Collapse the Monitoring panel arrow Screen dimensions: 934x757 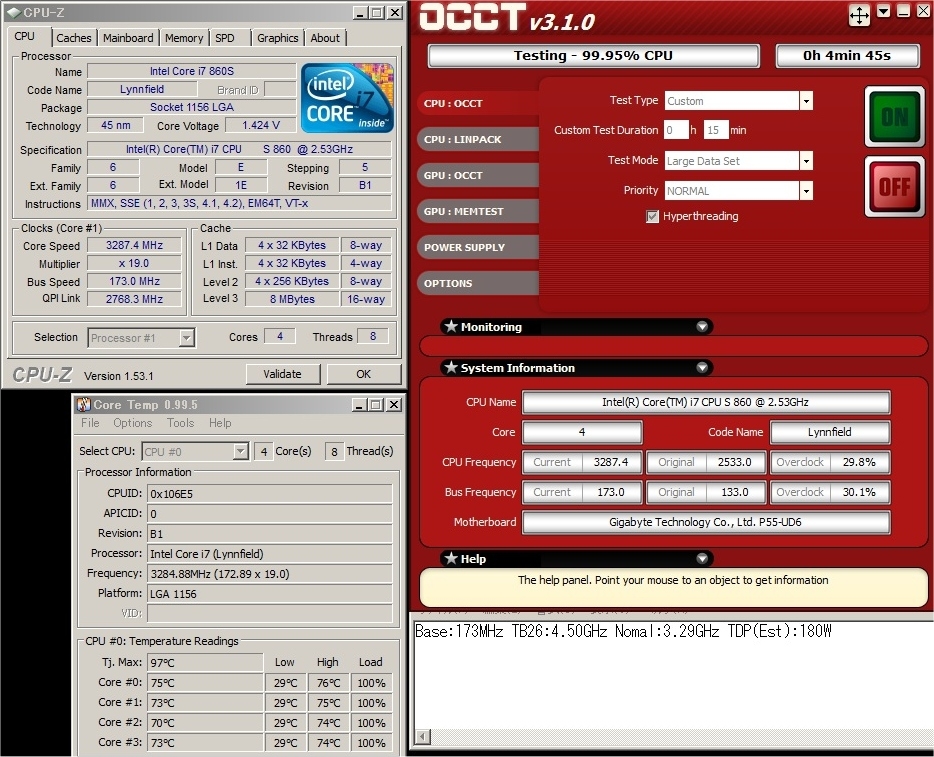coord(702,326)
